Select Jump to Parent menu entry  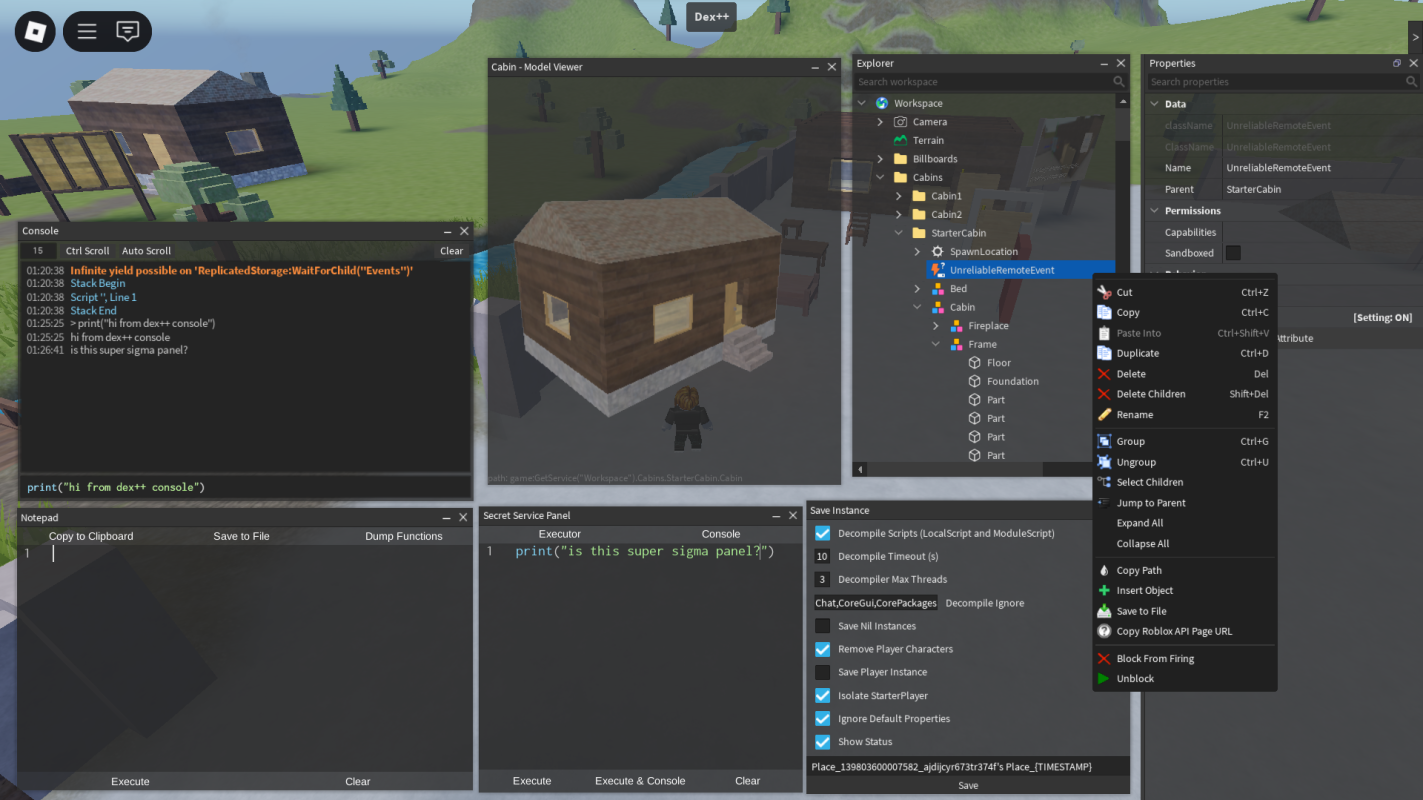click(1185, 503)
